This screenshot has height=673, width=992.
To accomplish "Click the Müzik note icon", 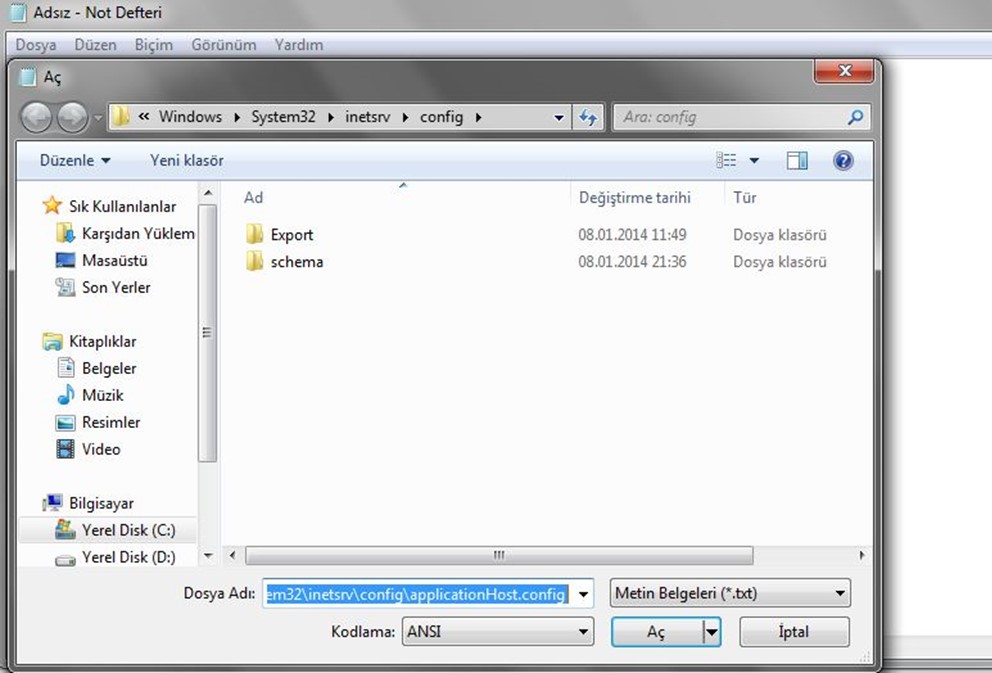I will [65, 395].
